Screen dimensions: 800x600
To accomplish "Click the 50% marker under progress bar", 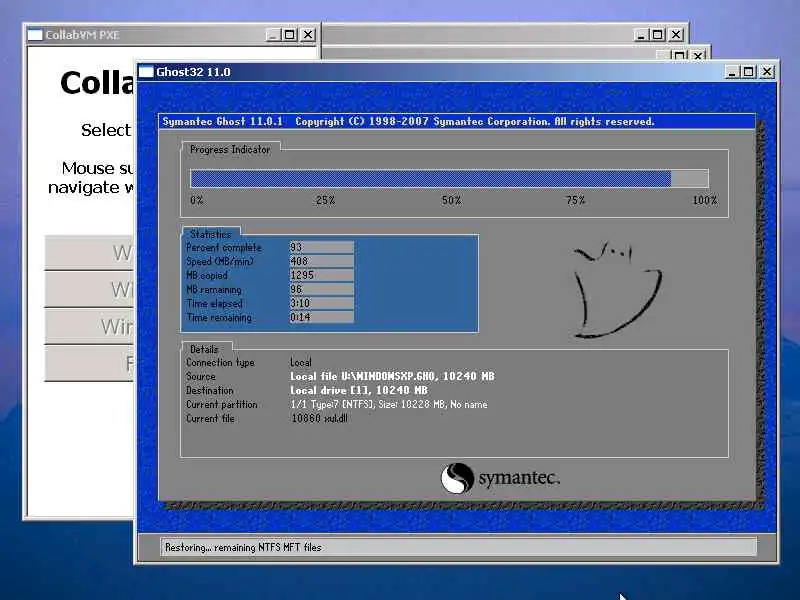I will click(452, 201).
